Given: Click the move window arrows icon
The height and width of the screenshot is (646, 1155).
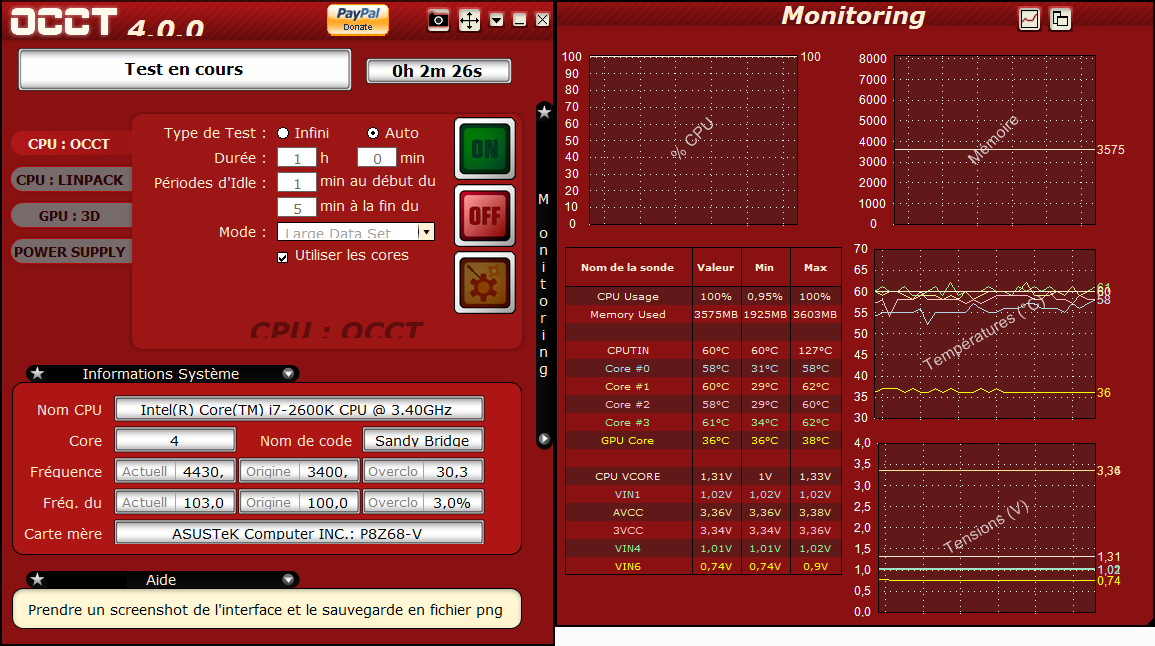Looking at the screenshot, I should coord(469,20).
